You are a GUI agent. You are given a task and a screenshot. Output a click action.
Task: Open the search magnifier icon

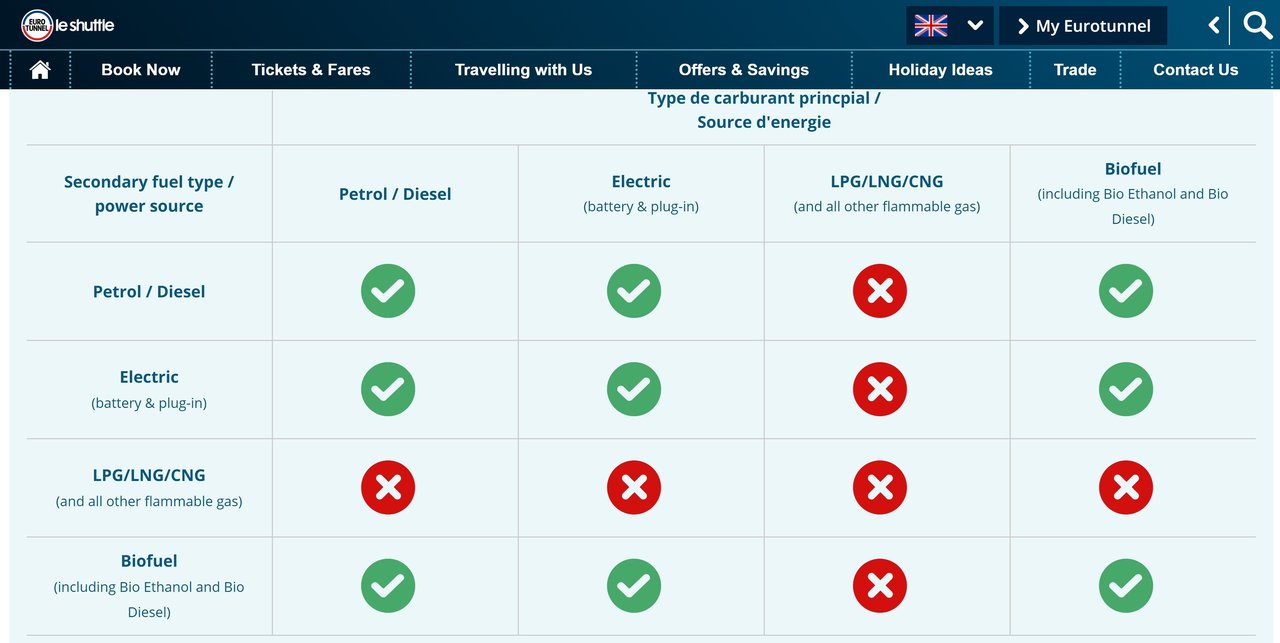click(1257, 25)
